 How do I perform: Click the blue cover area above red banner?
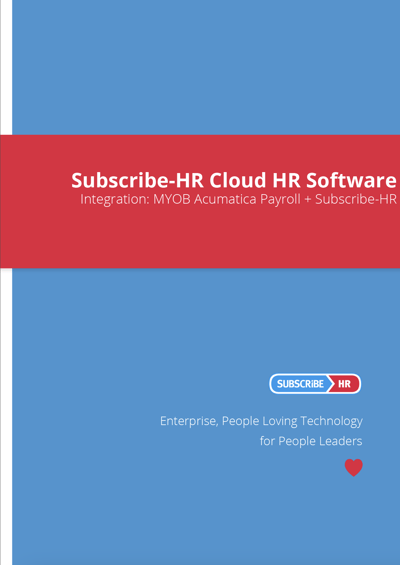click(206, 67)
